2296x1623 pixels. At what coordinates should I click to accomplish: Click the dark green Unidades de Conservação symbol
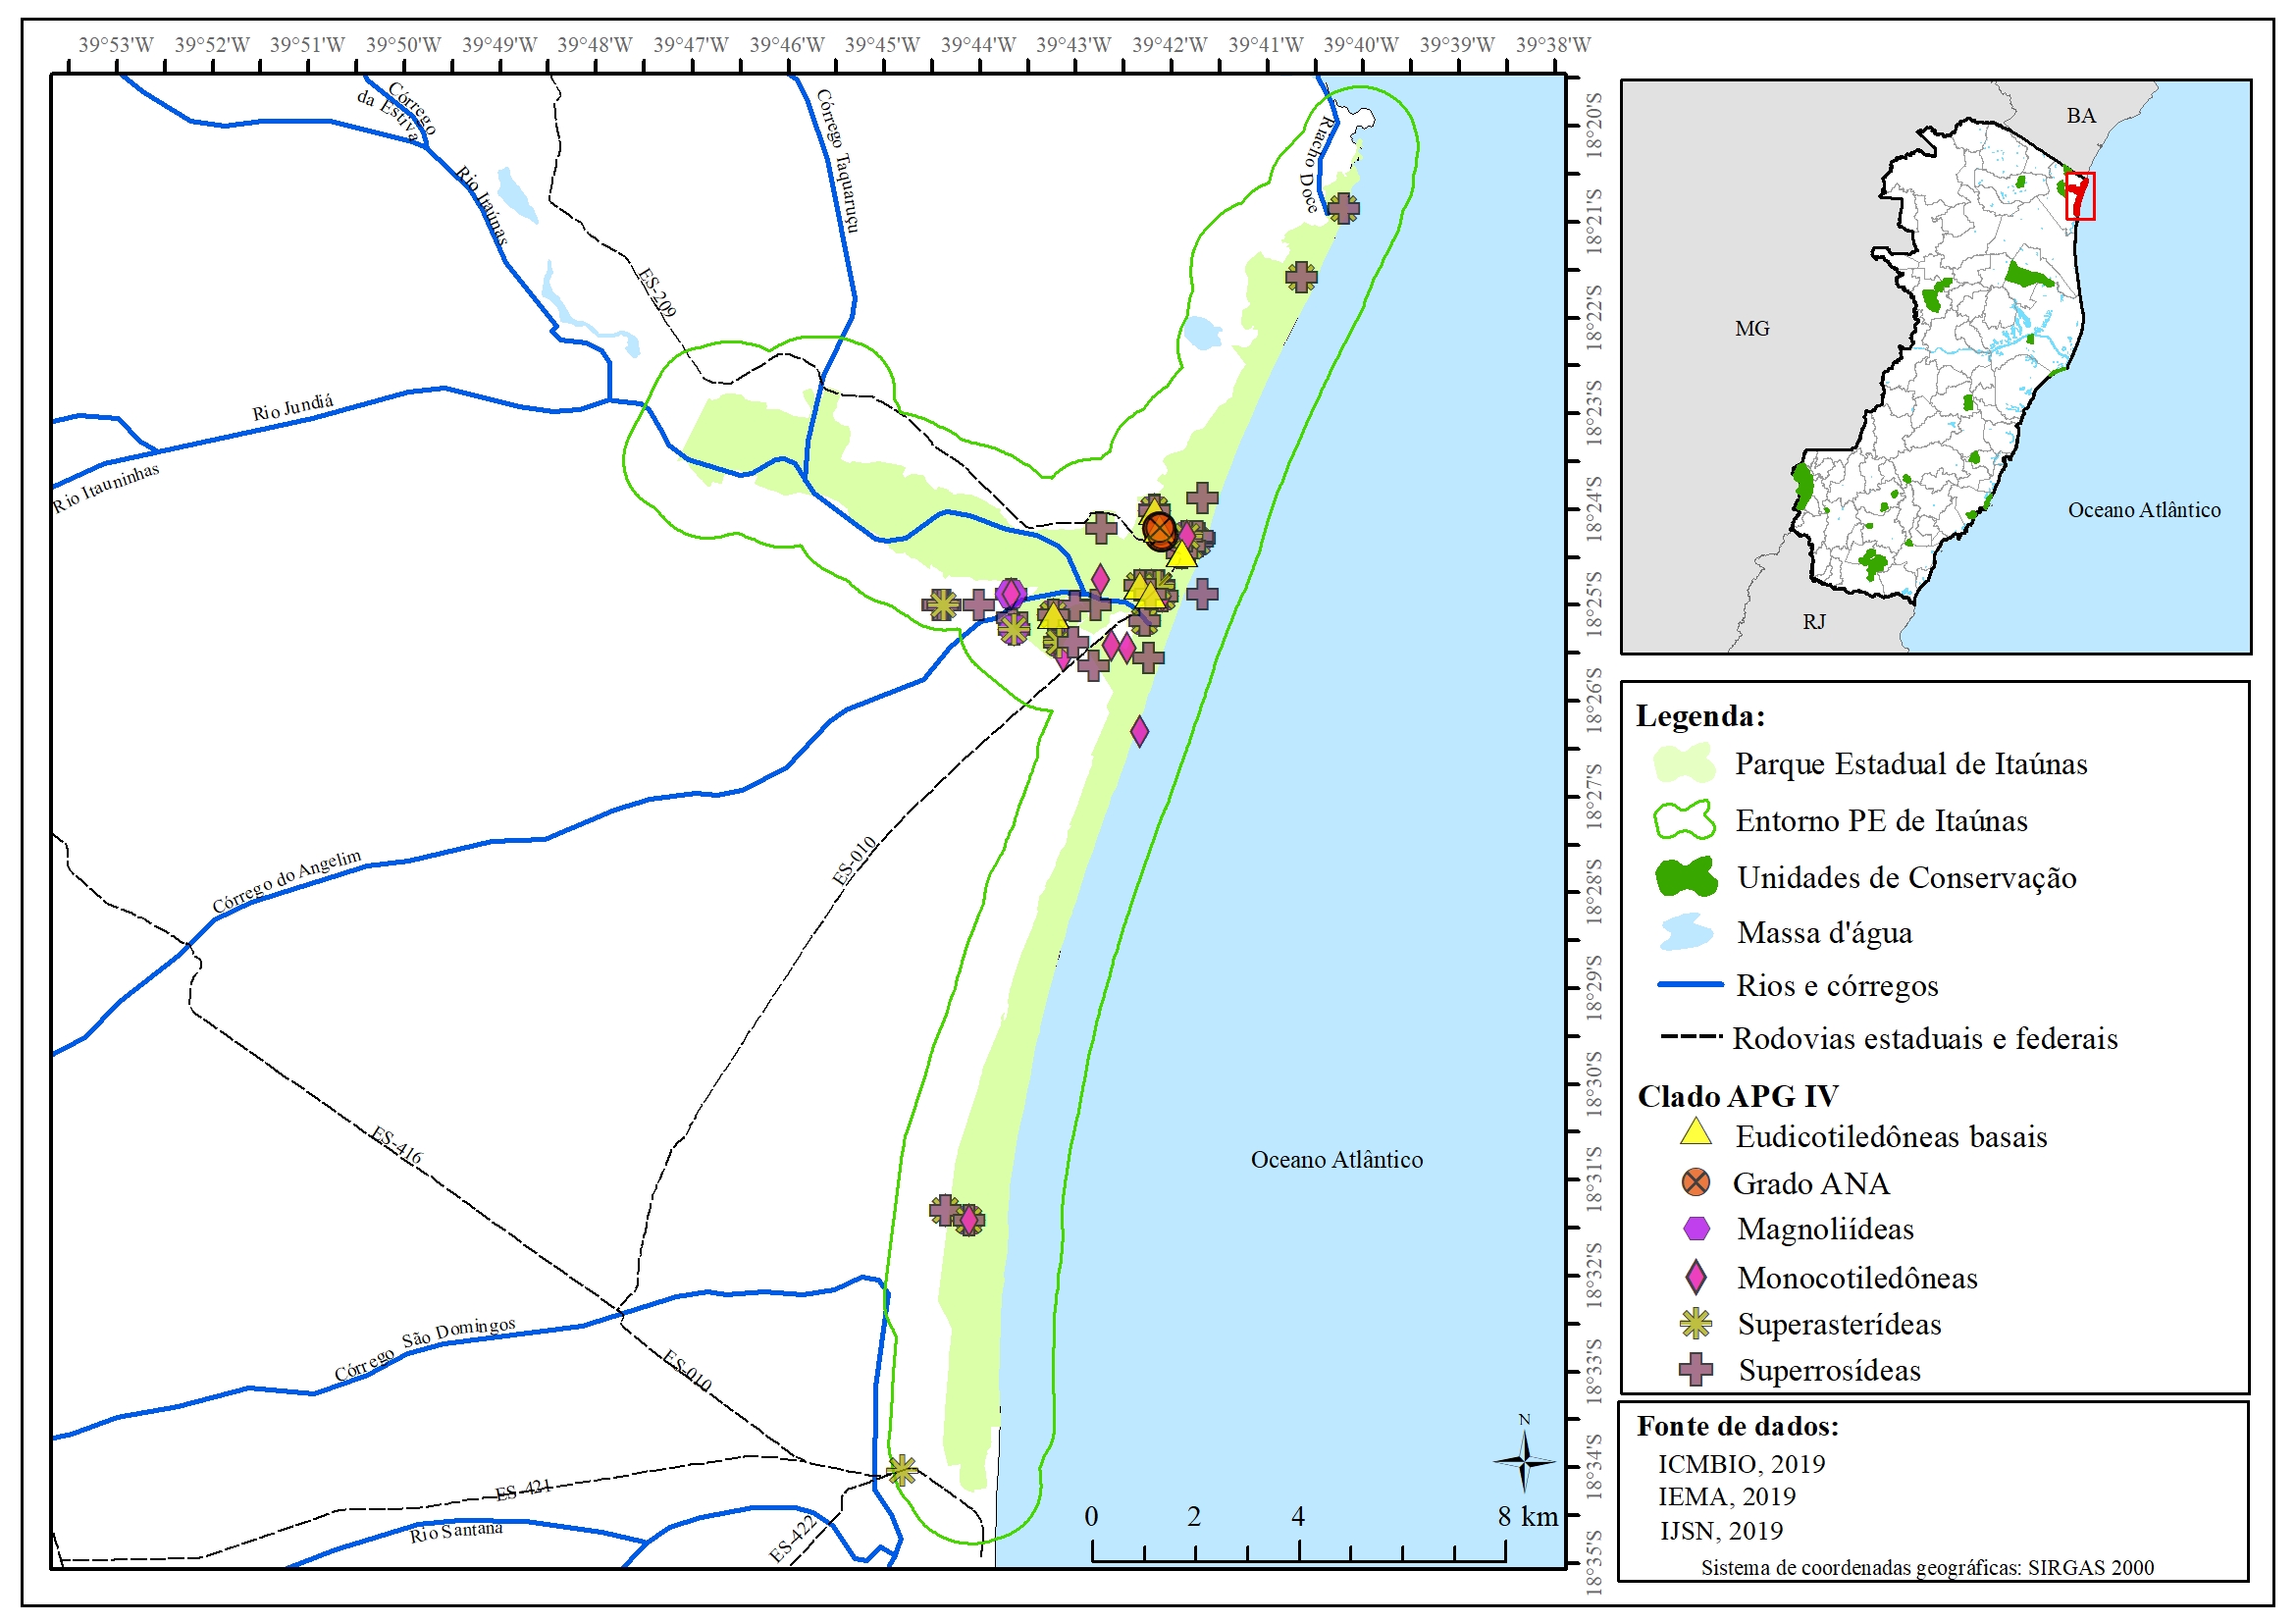click(x=1687, y=877)
